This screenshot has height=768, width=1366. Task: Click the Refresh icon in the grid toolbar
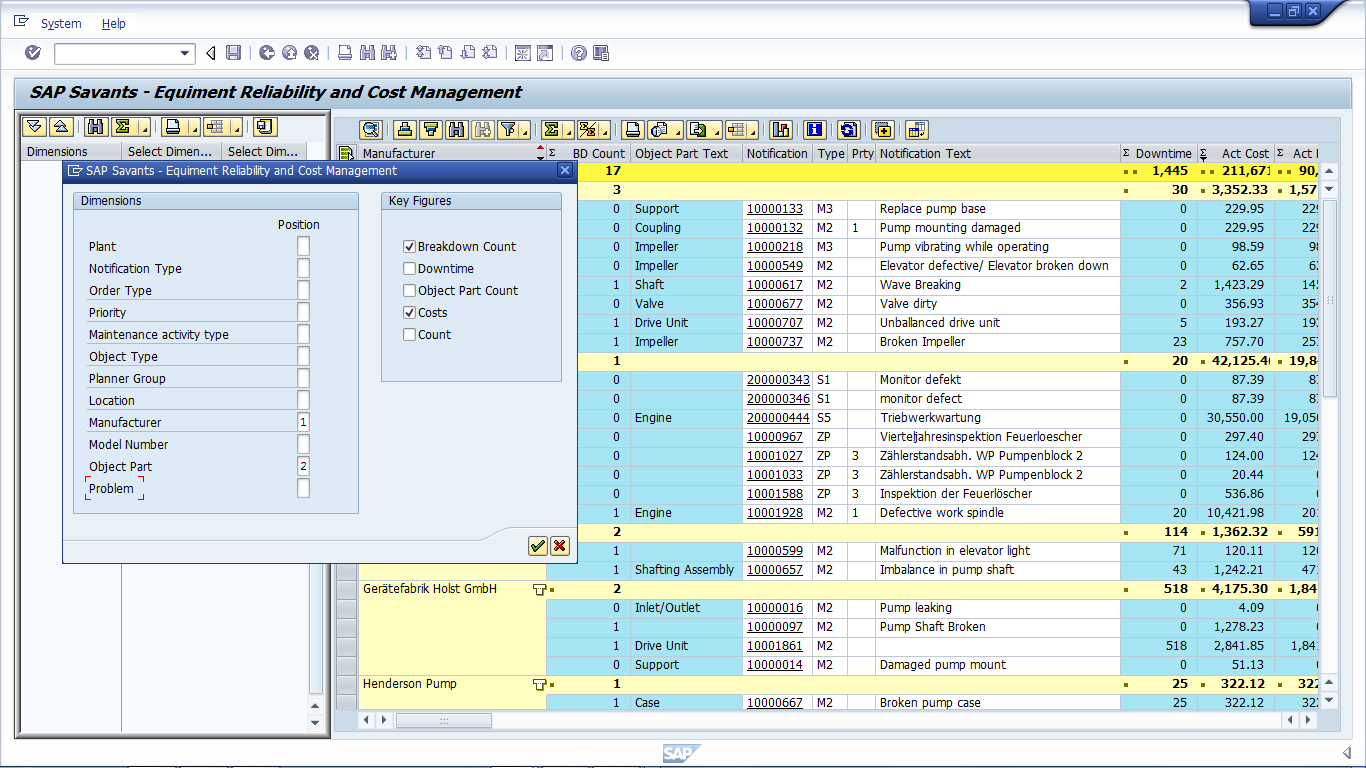click(848, 129)
